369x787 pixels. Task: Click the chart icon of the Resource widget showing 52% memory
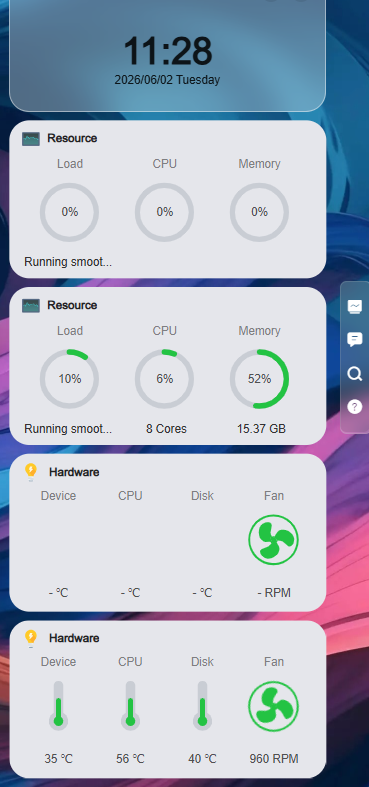(31, 305)
